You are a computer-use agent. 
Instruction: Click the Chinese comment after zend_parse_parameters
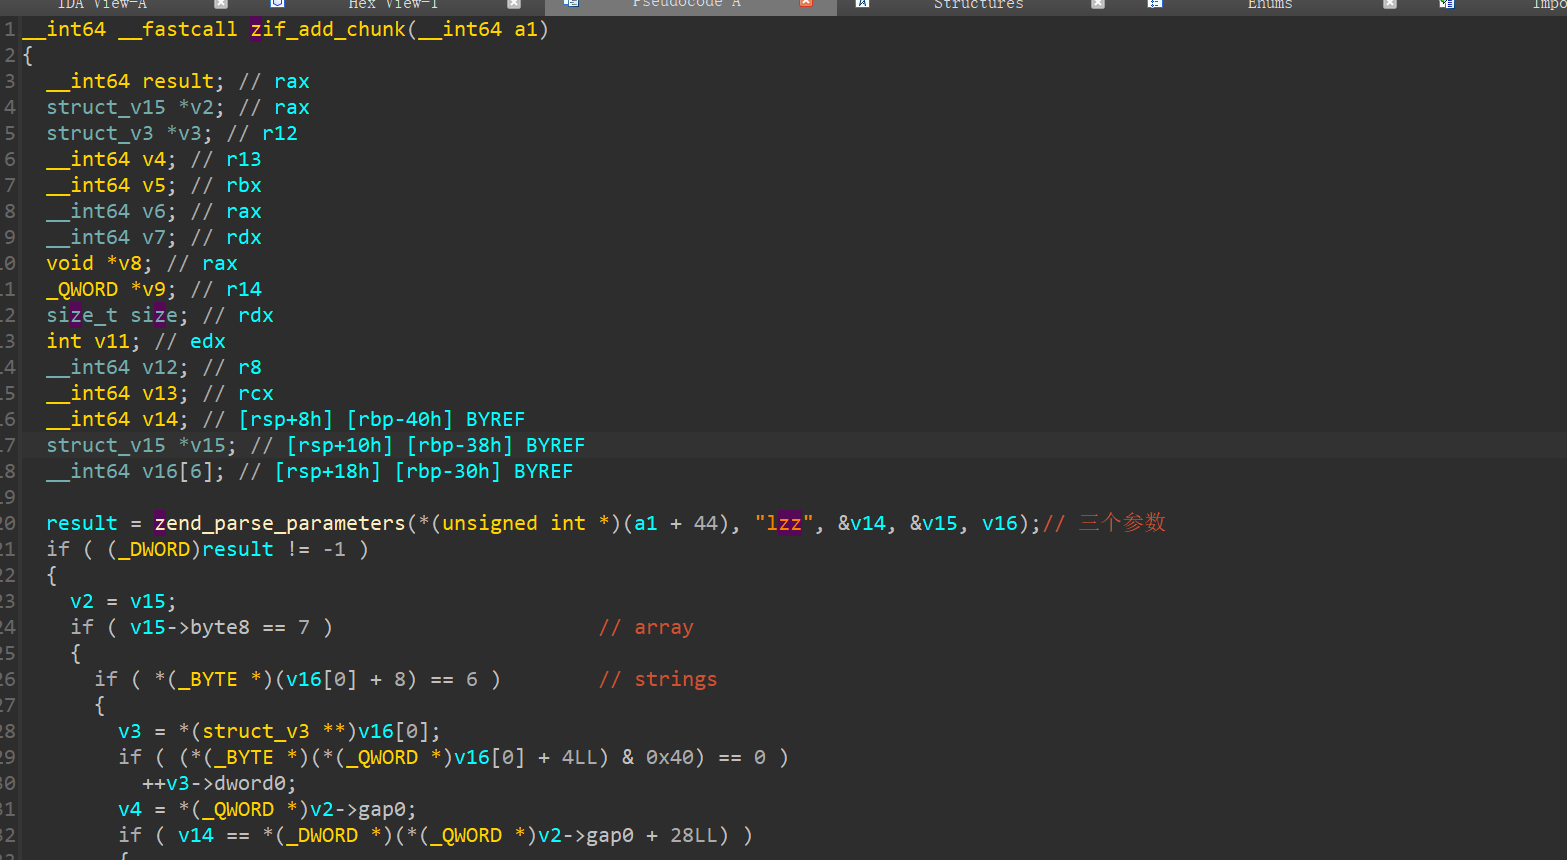coord(1105,523)
